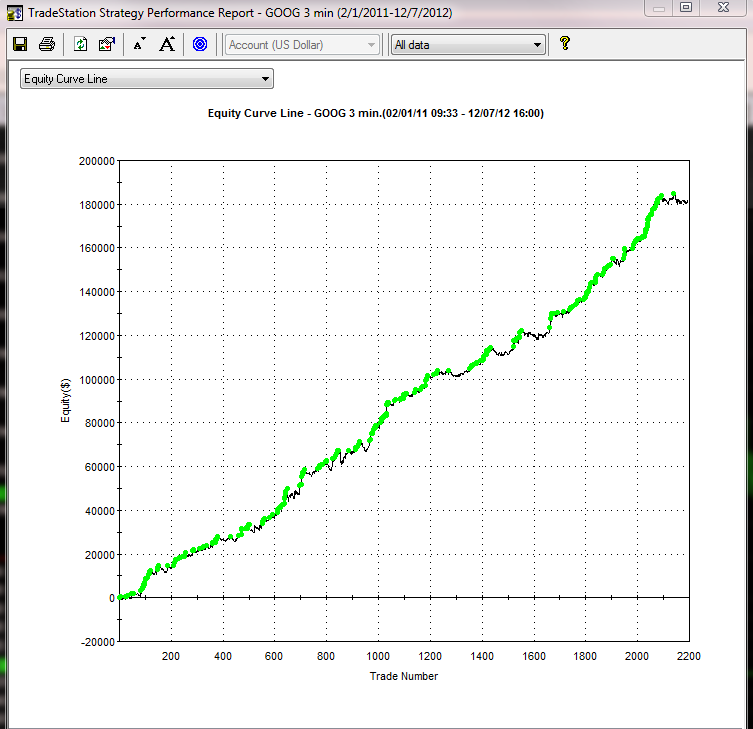Screen dimensions: 753x729
Task: Close the Strategy Performance Report window
Action: [724, 8]
